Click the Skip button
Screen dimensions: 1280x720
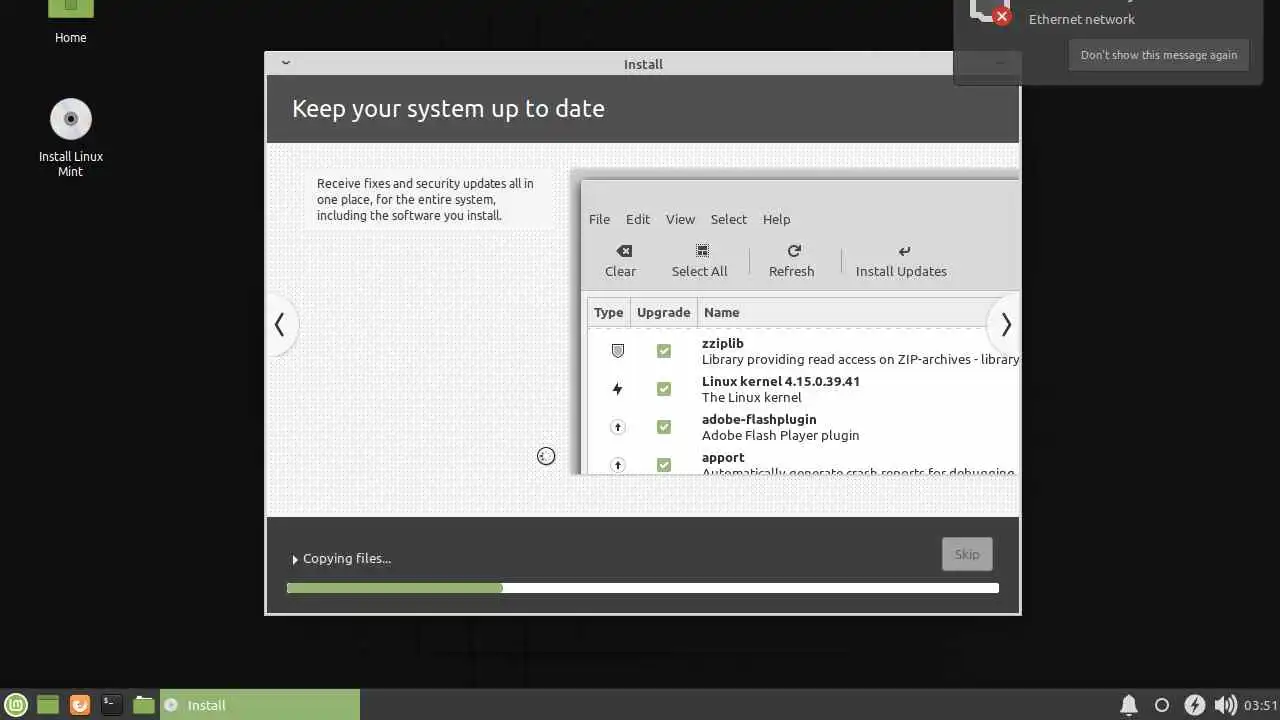click(x=967, y=554)
